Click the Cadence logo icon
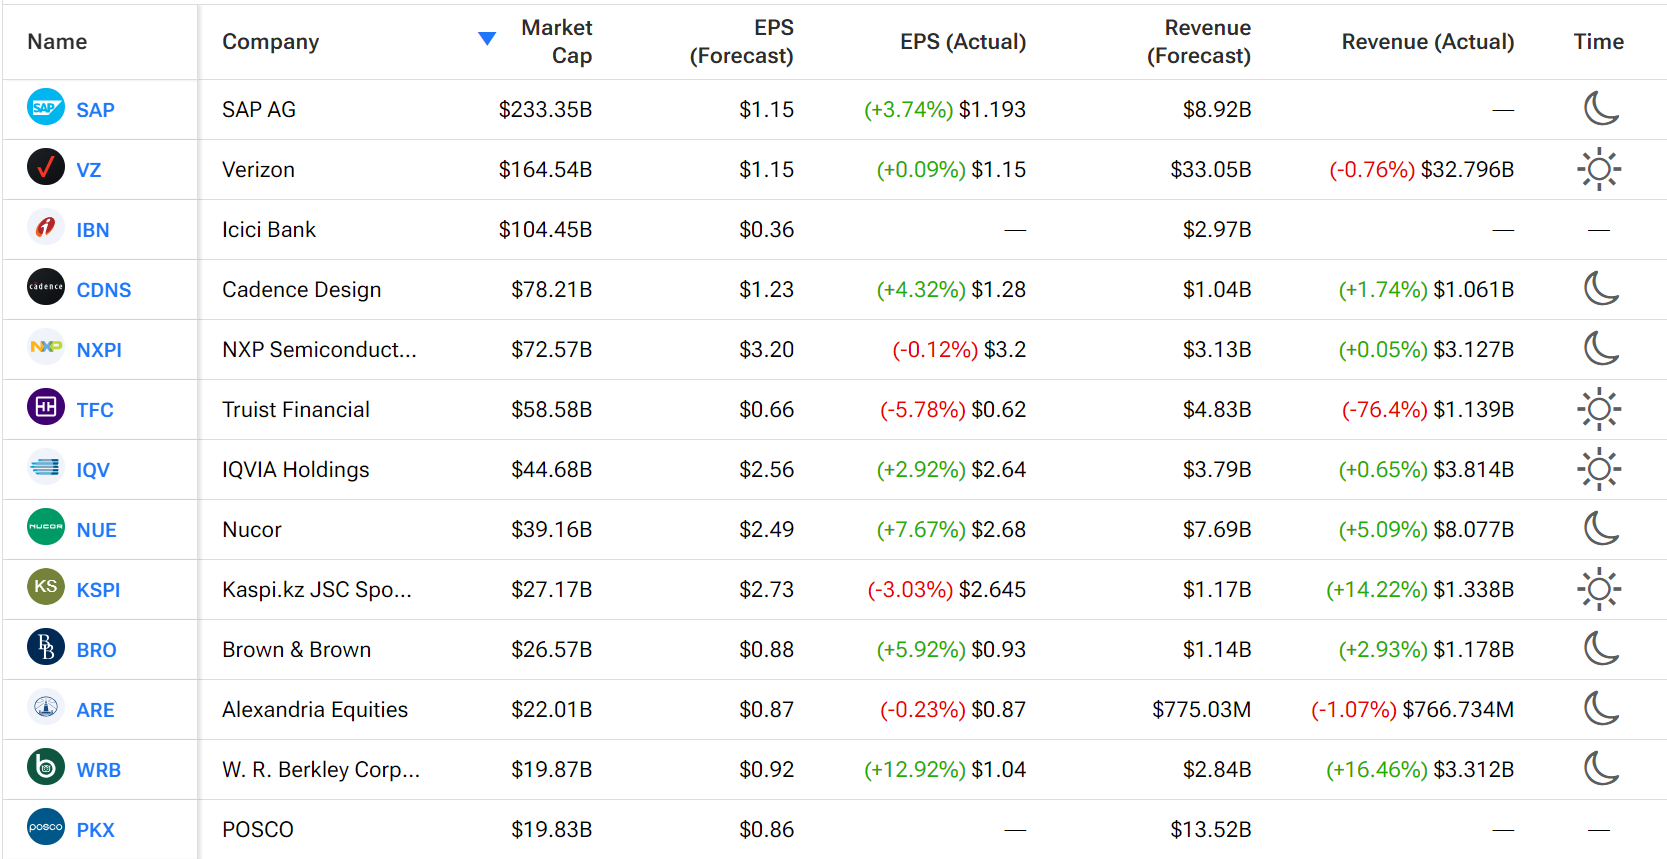 click(x=46, y=288)
